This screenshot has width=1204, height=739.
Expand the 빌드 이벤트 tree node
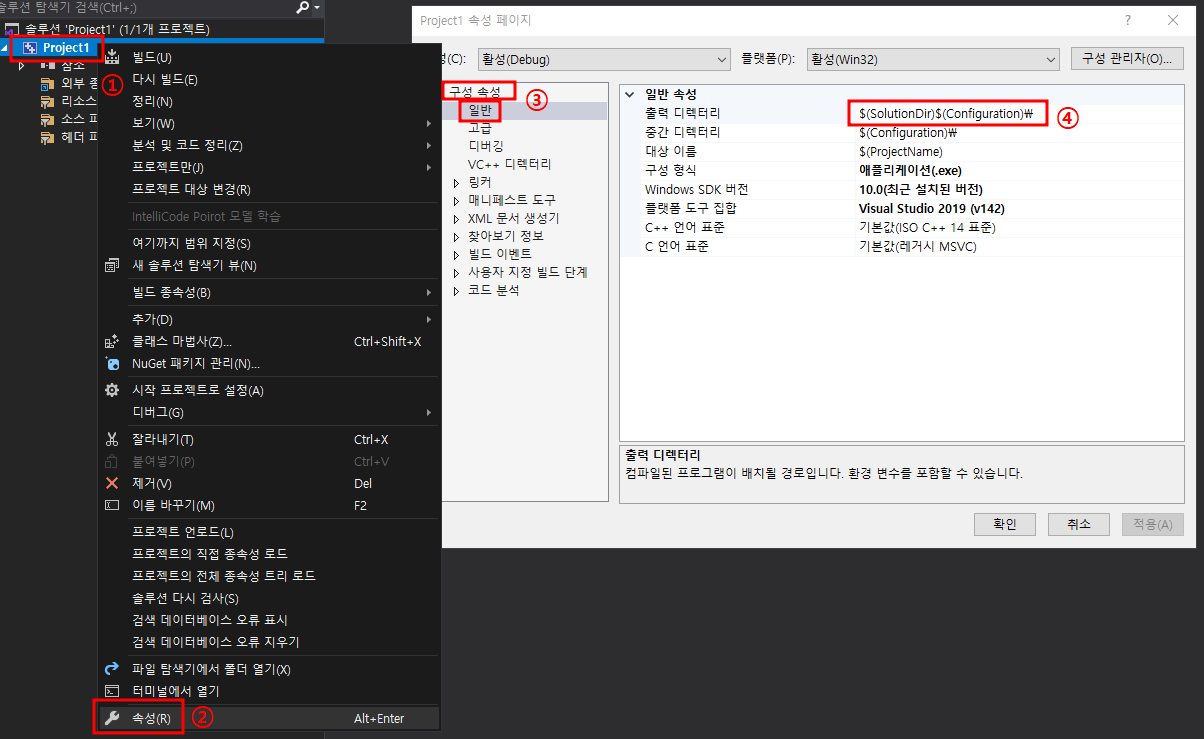[457, 254]
